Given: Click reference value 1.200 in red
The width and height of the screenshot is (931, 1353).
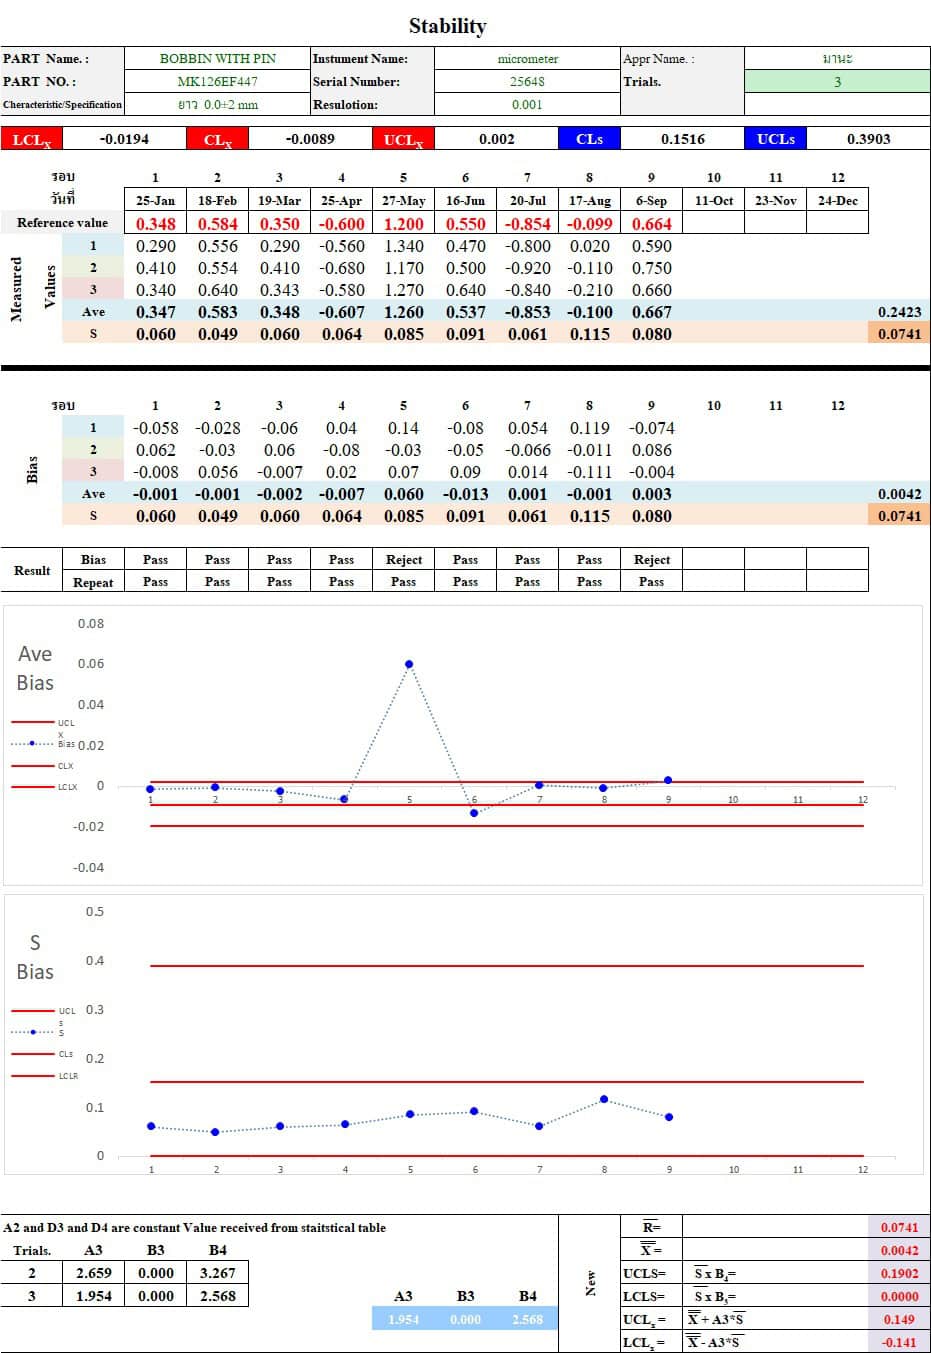Looking at the screenshot, I should (x=403, y=224).
